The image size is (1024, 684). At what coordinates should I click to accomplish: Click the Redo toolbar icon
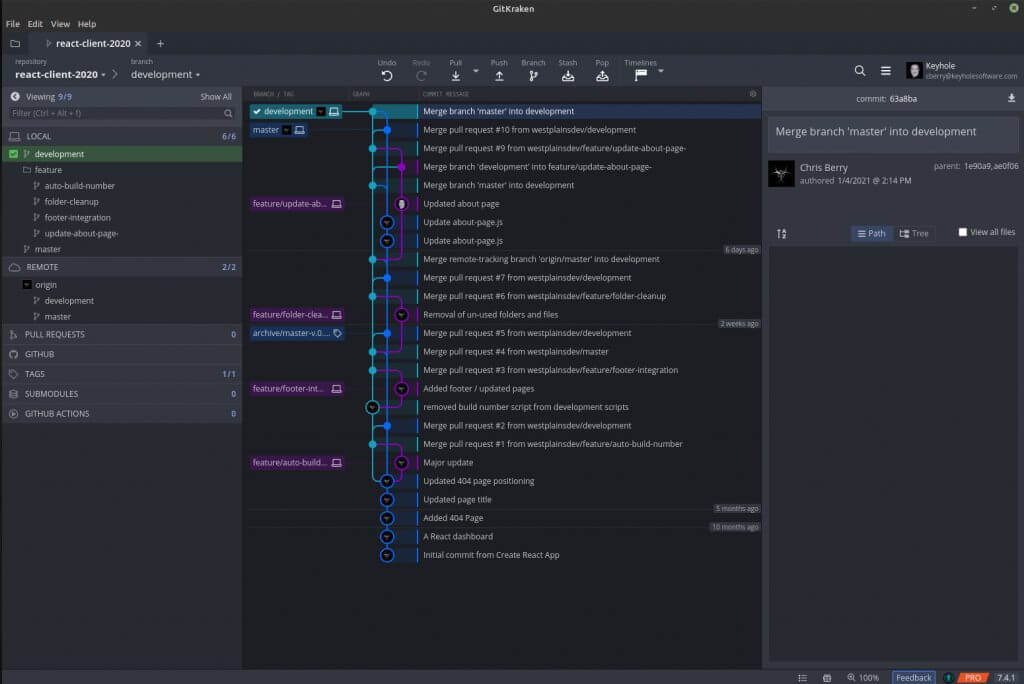[421, 76]
